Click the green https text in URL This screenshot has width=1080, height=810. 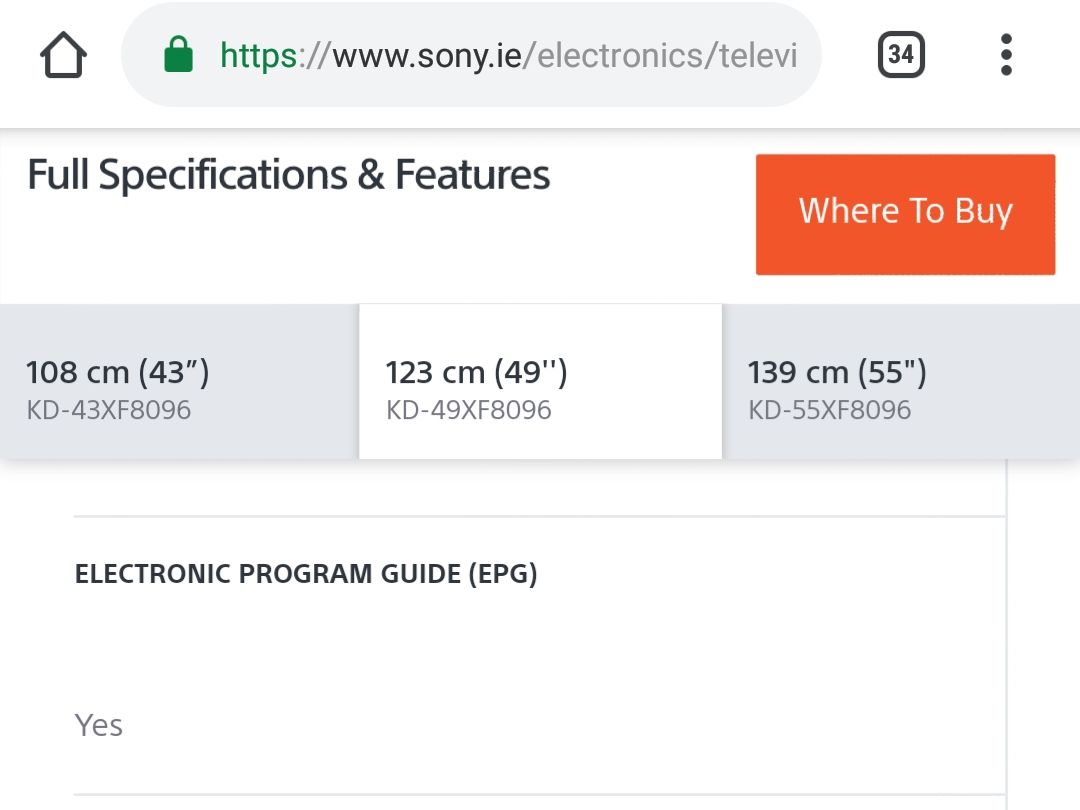(x=259, y=55)
